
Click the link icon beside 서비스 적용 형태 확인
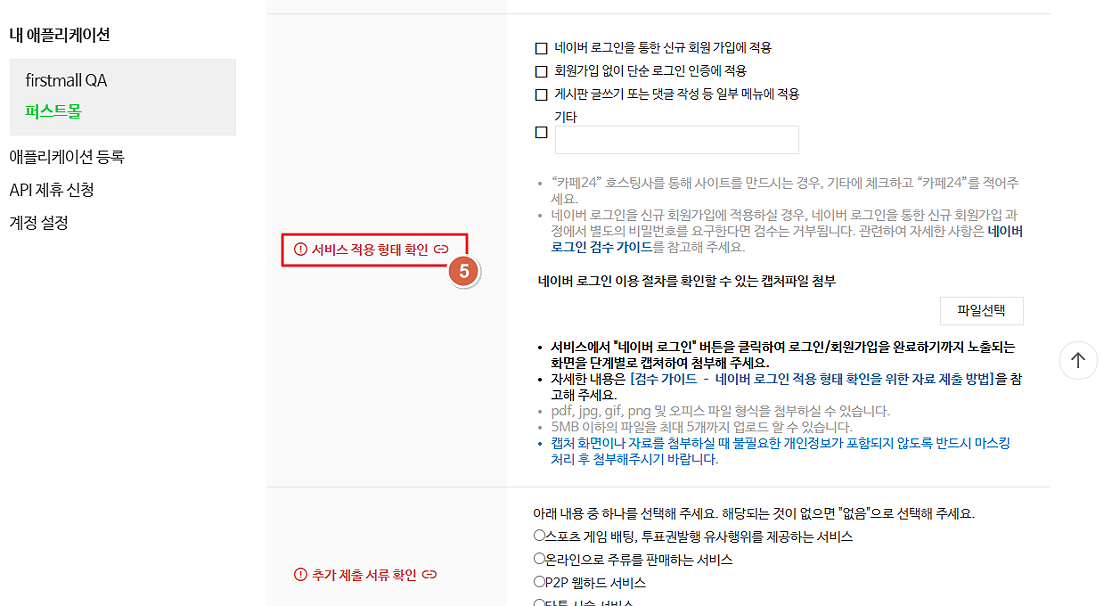point(441,249)
